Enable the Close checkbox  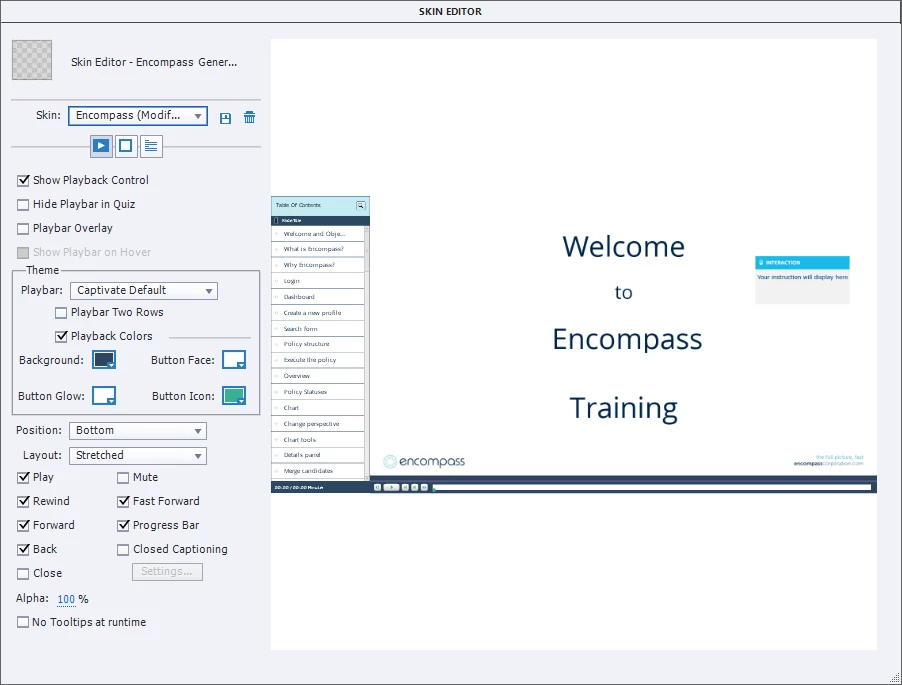(23, 573)
